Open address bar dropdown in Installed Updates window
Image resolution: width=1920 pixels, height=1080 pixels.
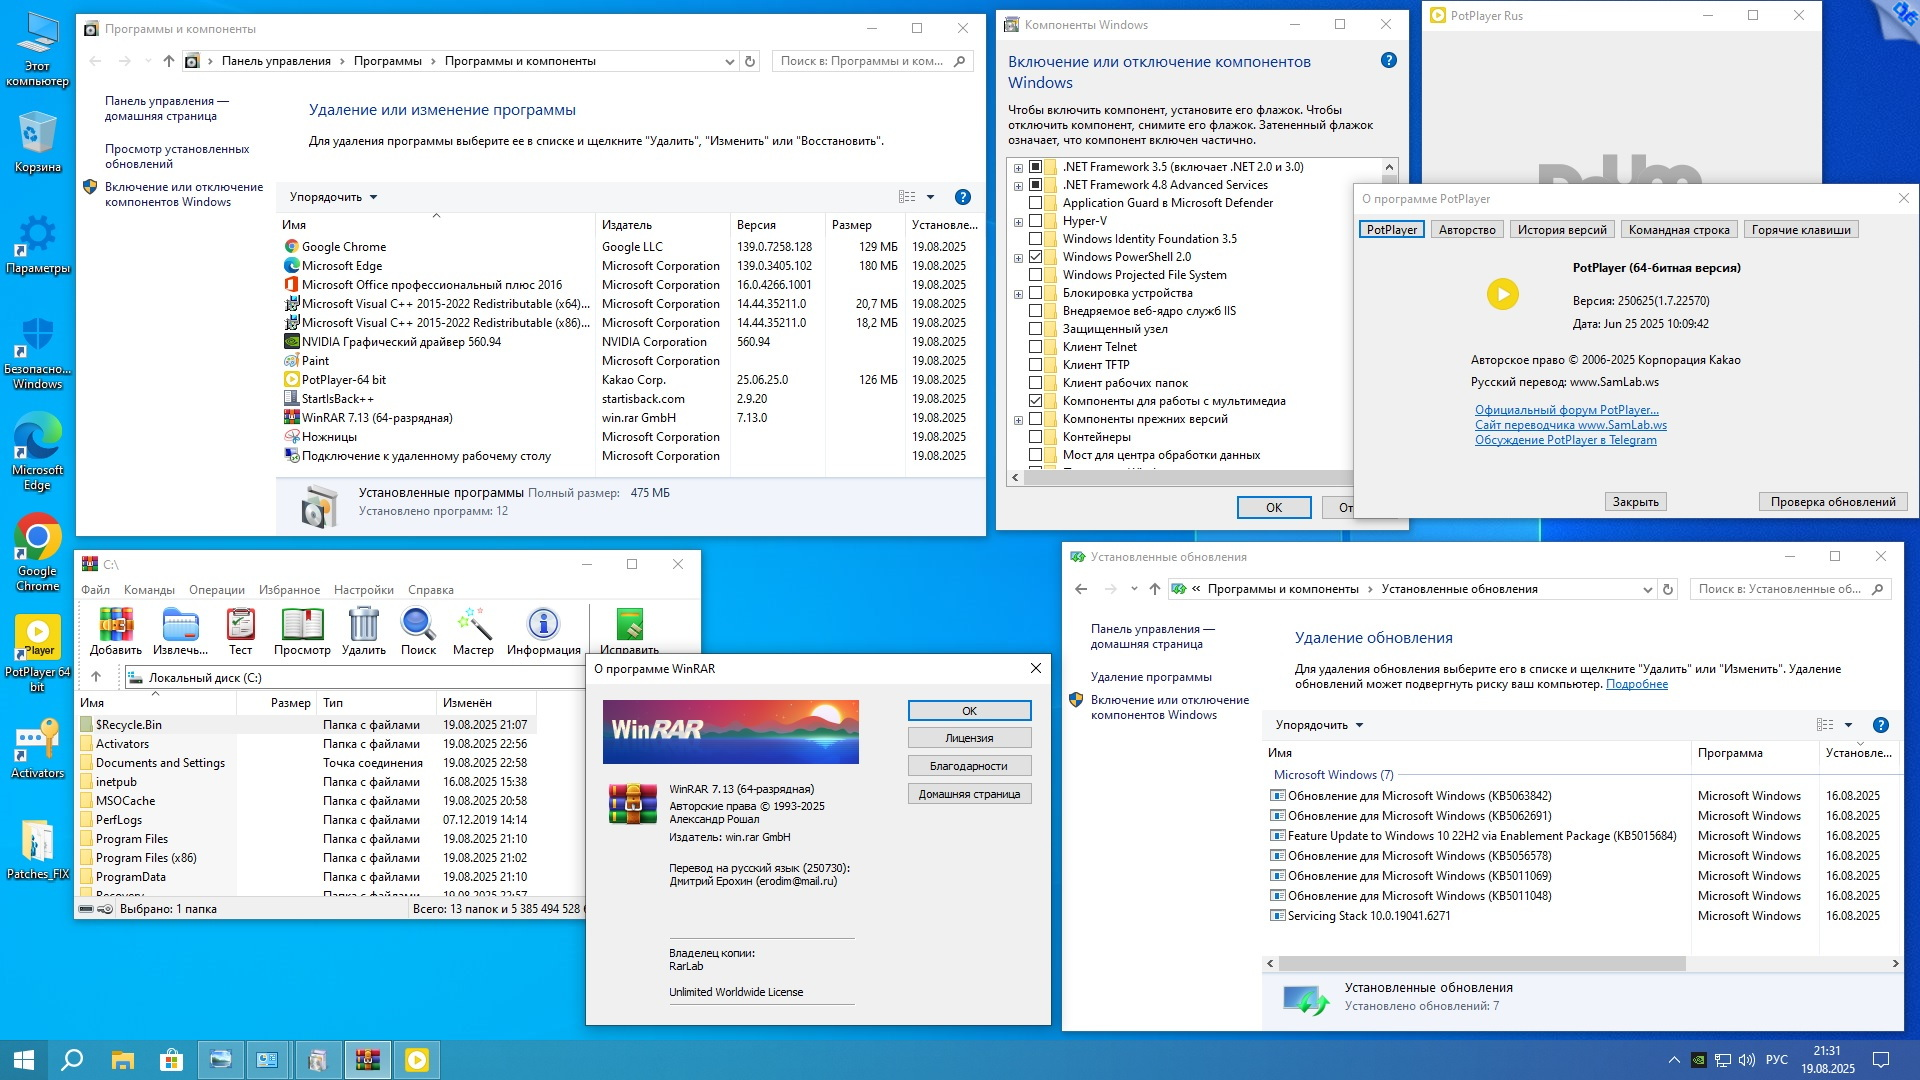click(1647, 590)
